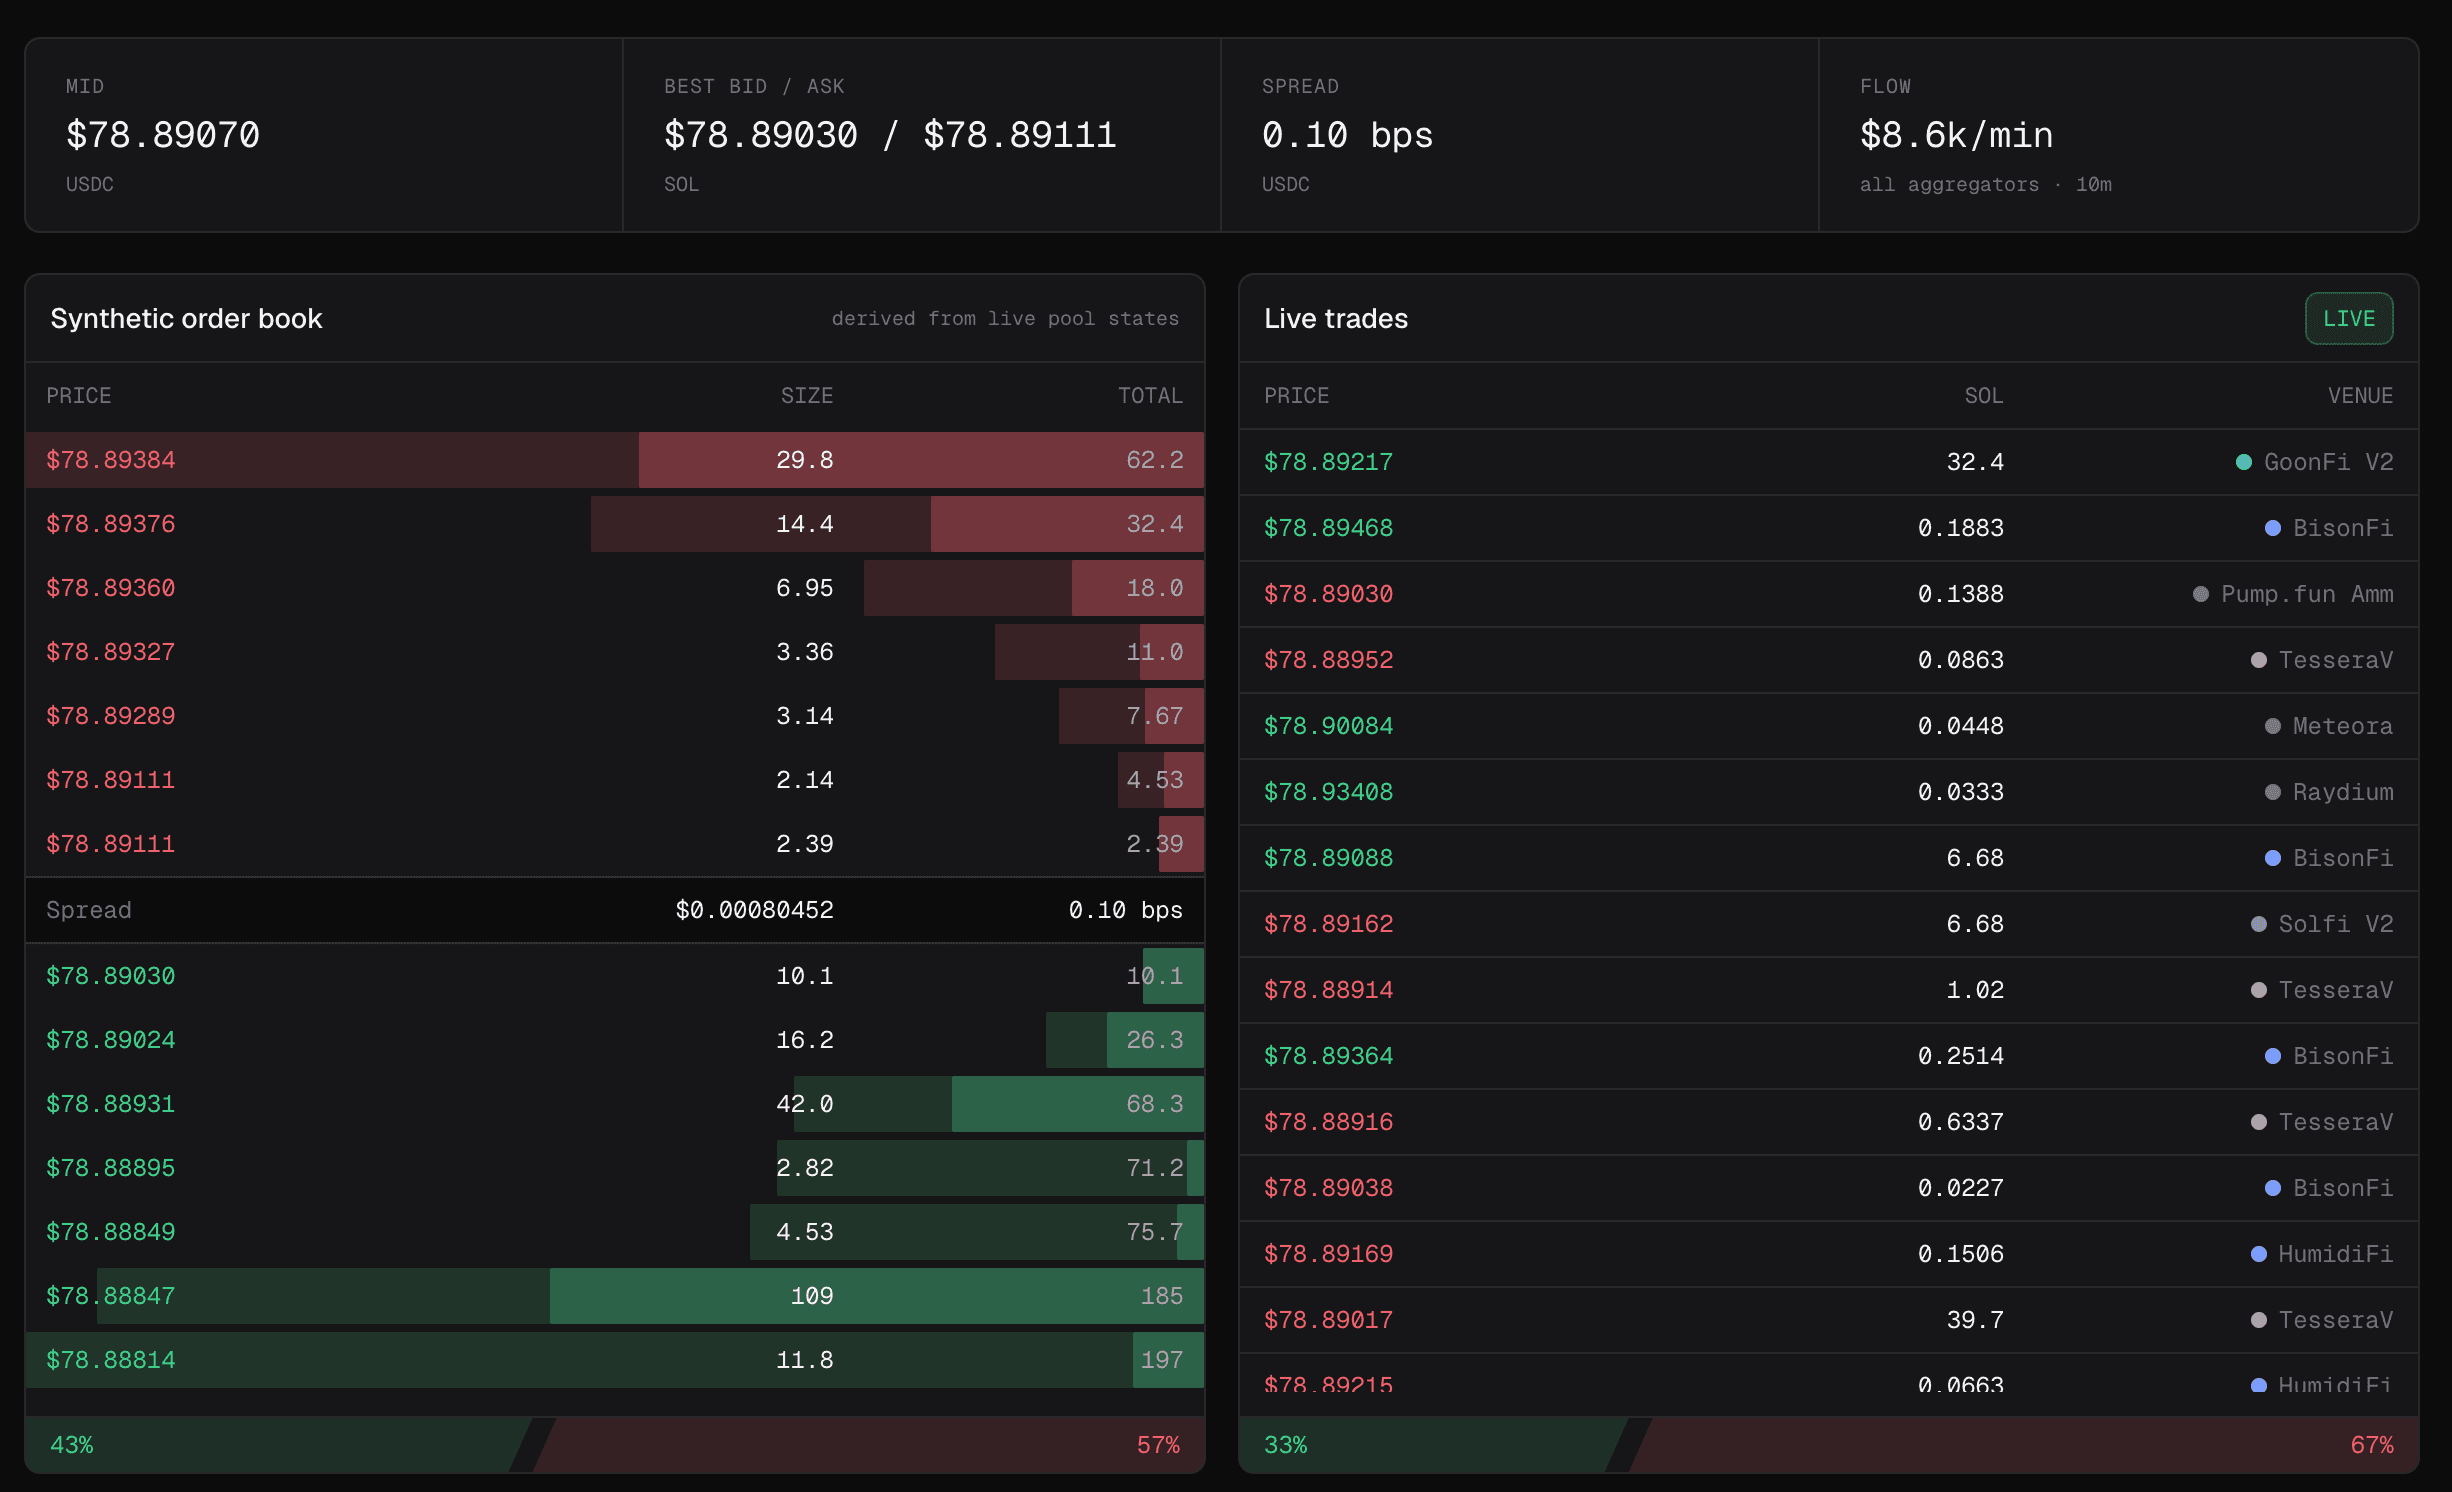Click 'all aggregators · 10m' label
This screenshot has width=2452, height=1492.
click(1986, 185)
